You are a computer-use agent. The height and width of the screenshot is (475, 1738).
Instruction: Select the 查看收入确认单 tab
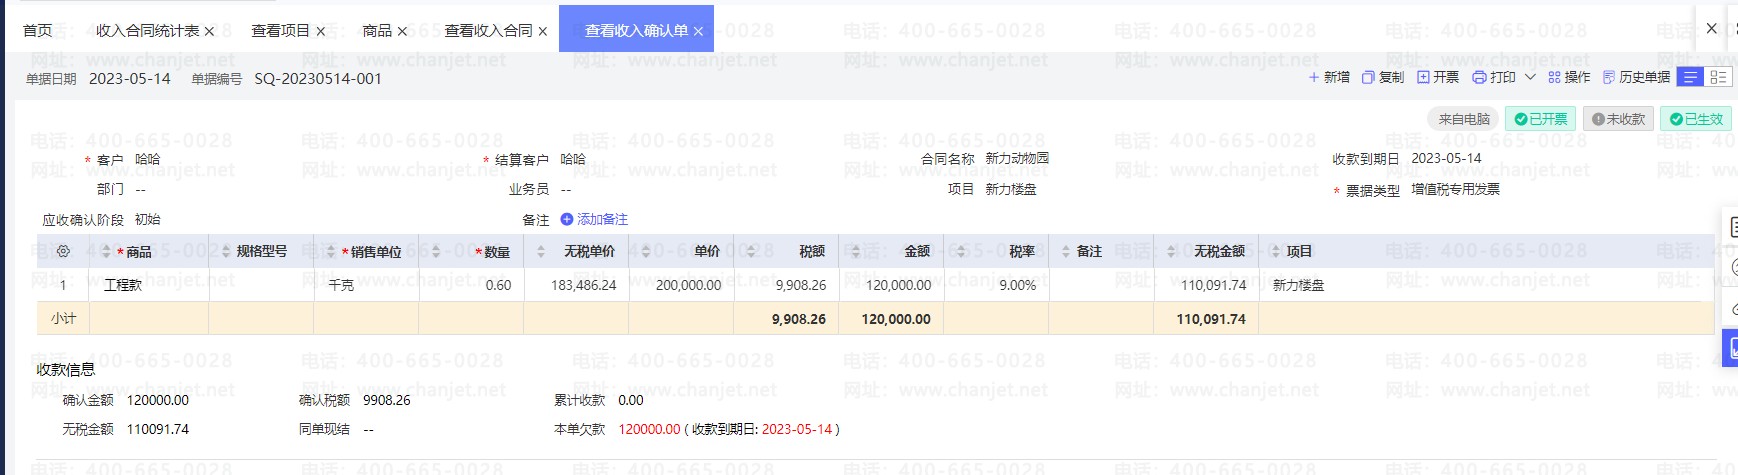point(637,31)
